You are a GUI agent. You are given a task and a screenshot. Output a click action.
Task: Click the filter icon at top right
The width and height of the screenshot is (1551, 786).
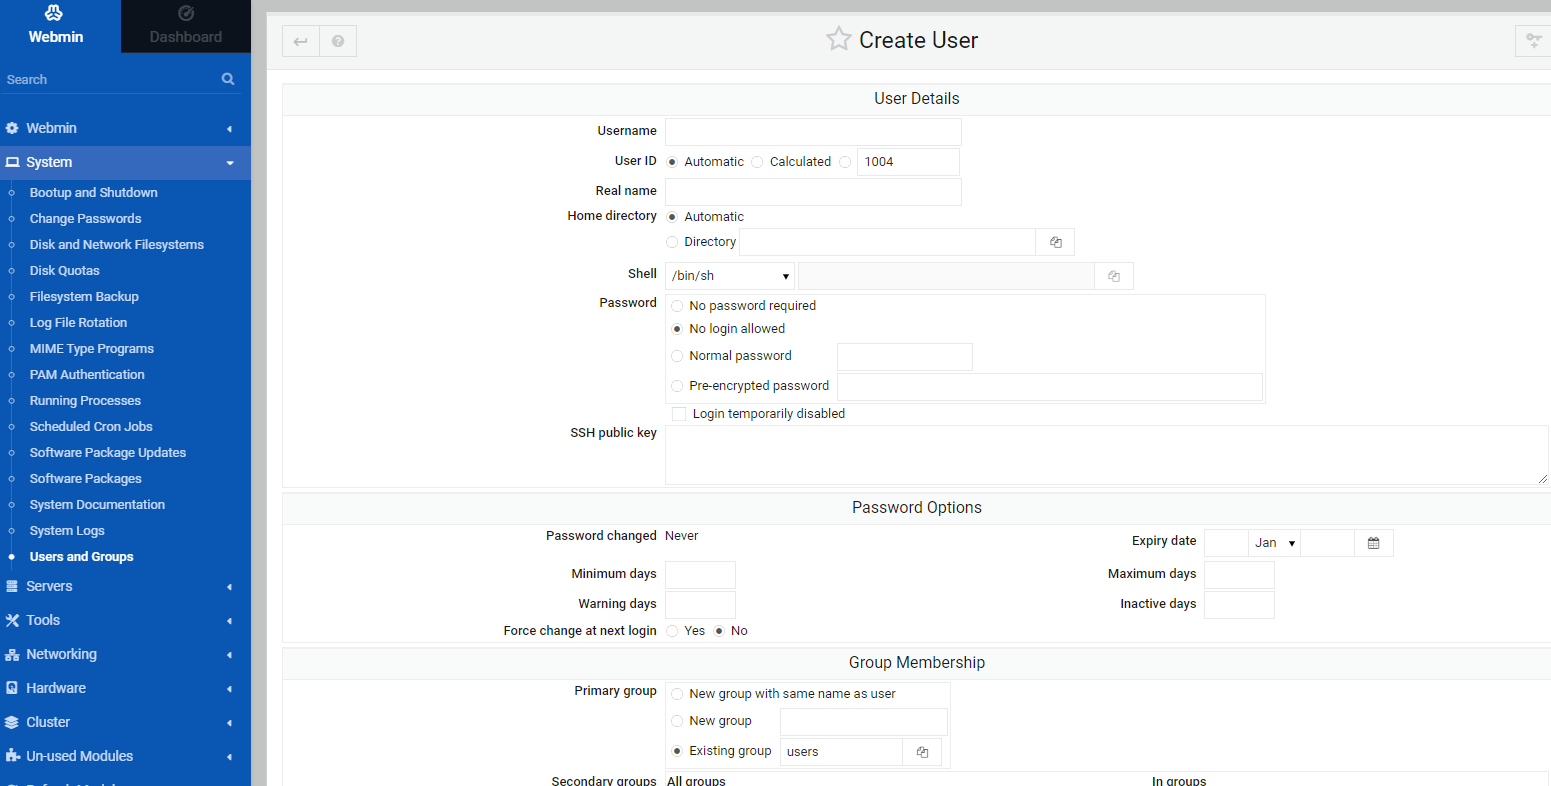point(1533,41)
